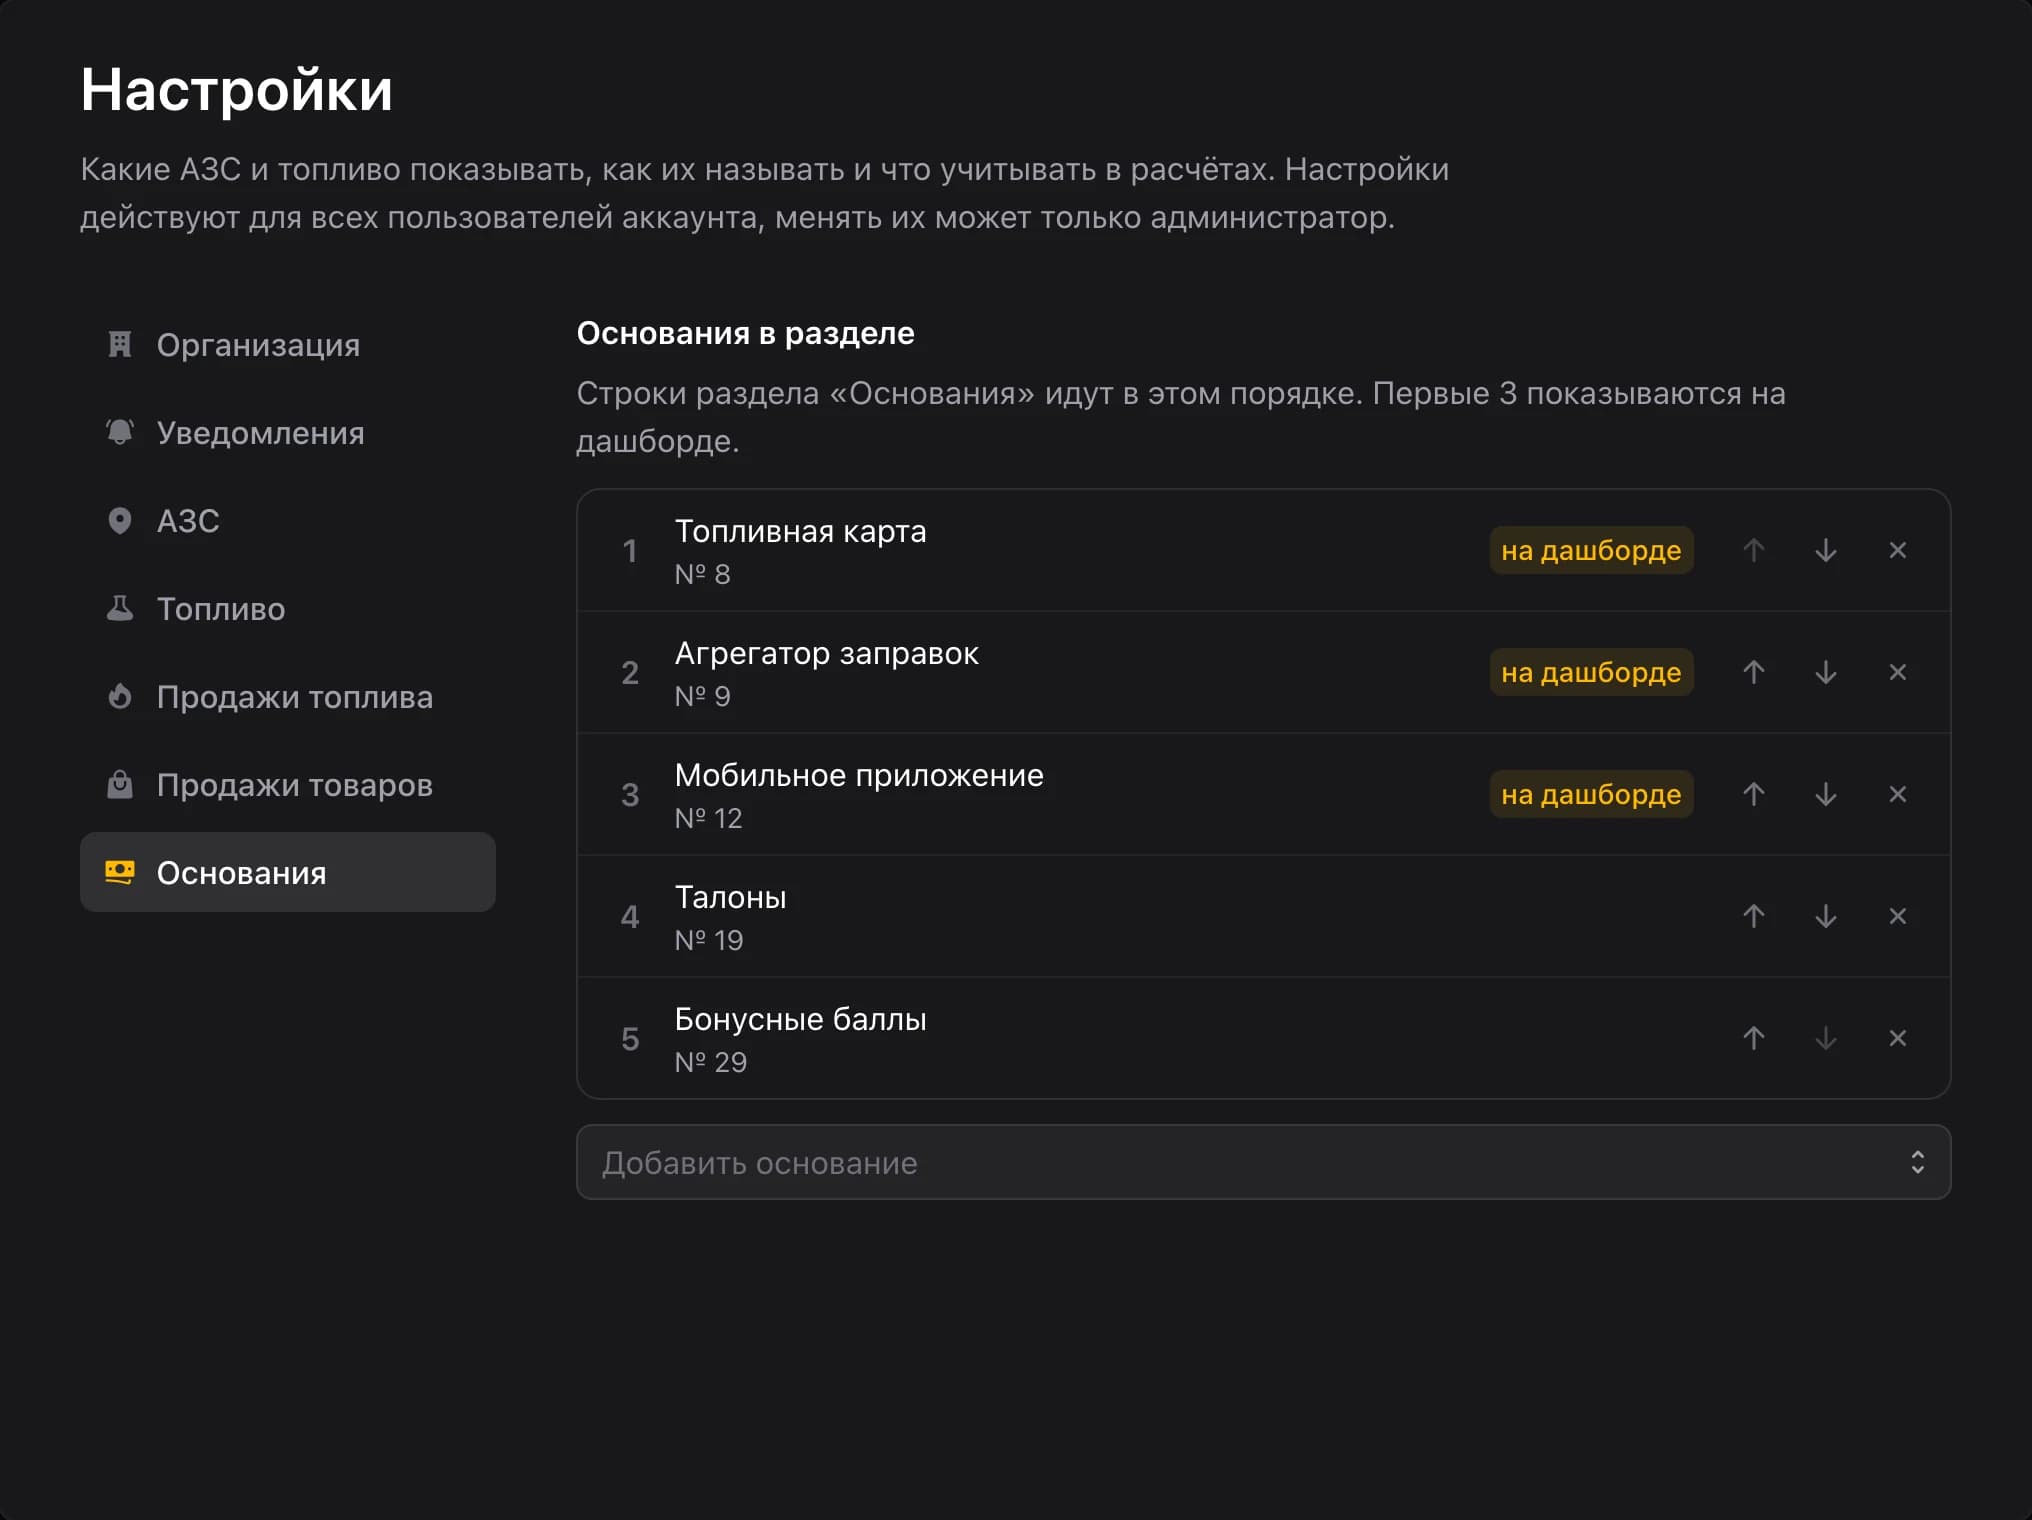
Task: Open the «АЗС» settings section
Action: tap(288, 521)
